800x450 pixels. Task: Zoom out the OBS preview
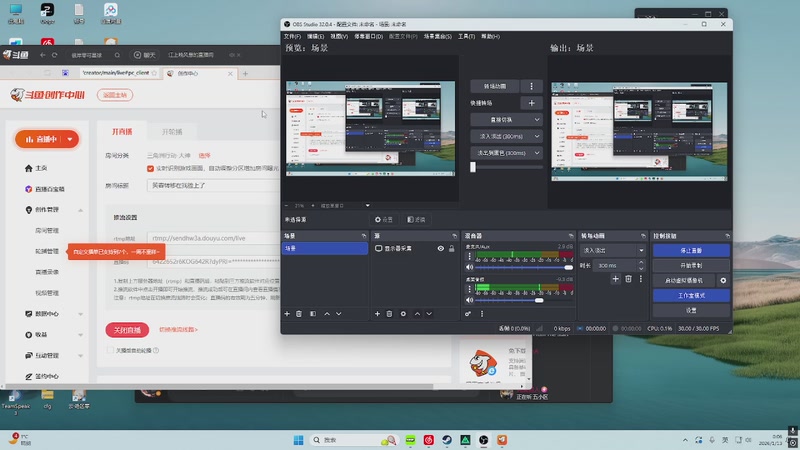(286, 206)
